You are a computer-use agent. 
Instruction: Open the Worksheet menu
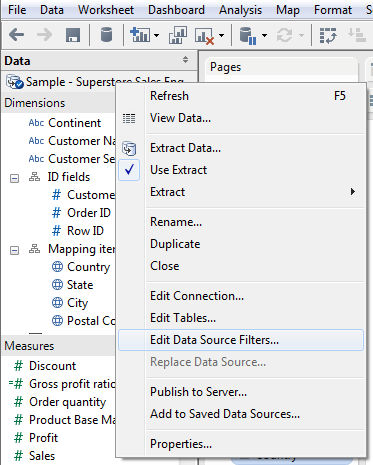pyautogui.click(x=106, y=10)
